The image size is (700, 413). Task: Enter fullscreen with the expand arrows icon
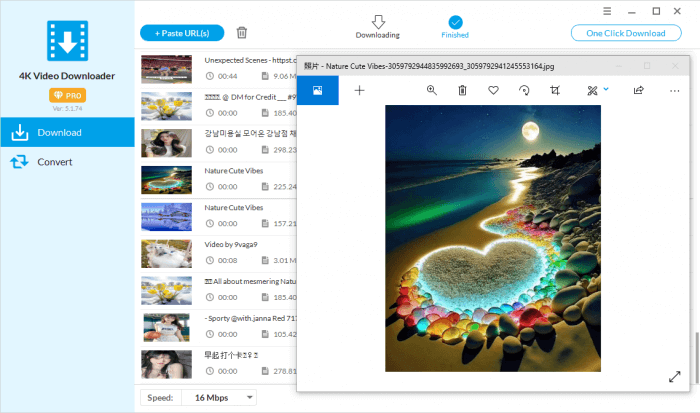pos(674,377)
